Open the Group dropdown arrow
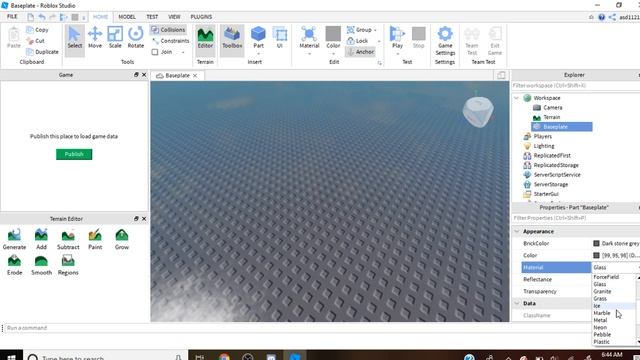Image resolution: width=640 pixels, height=360 pixels. 375,30
